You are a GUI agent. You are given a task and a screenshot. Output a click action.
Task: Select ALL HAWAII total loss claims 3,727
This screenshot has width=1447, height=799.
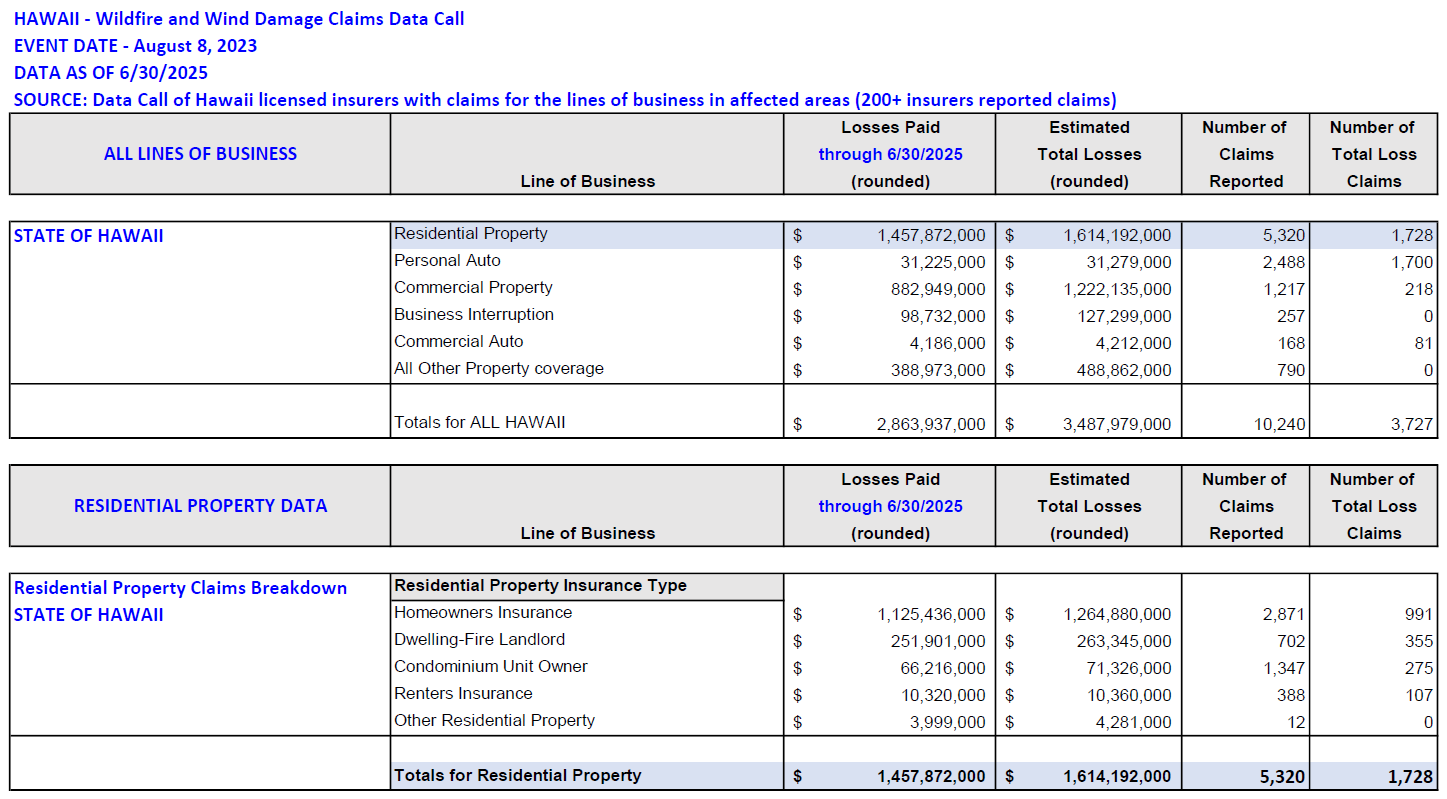click(1412, 425)
